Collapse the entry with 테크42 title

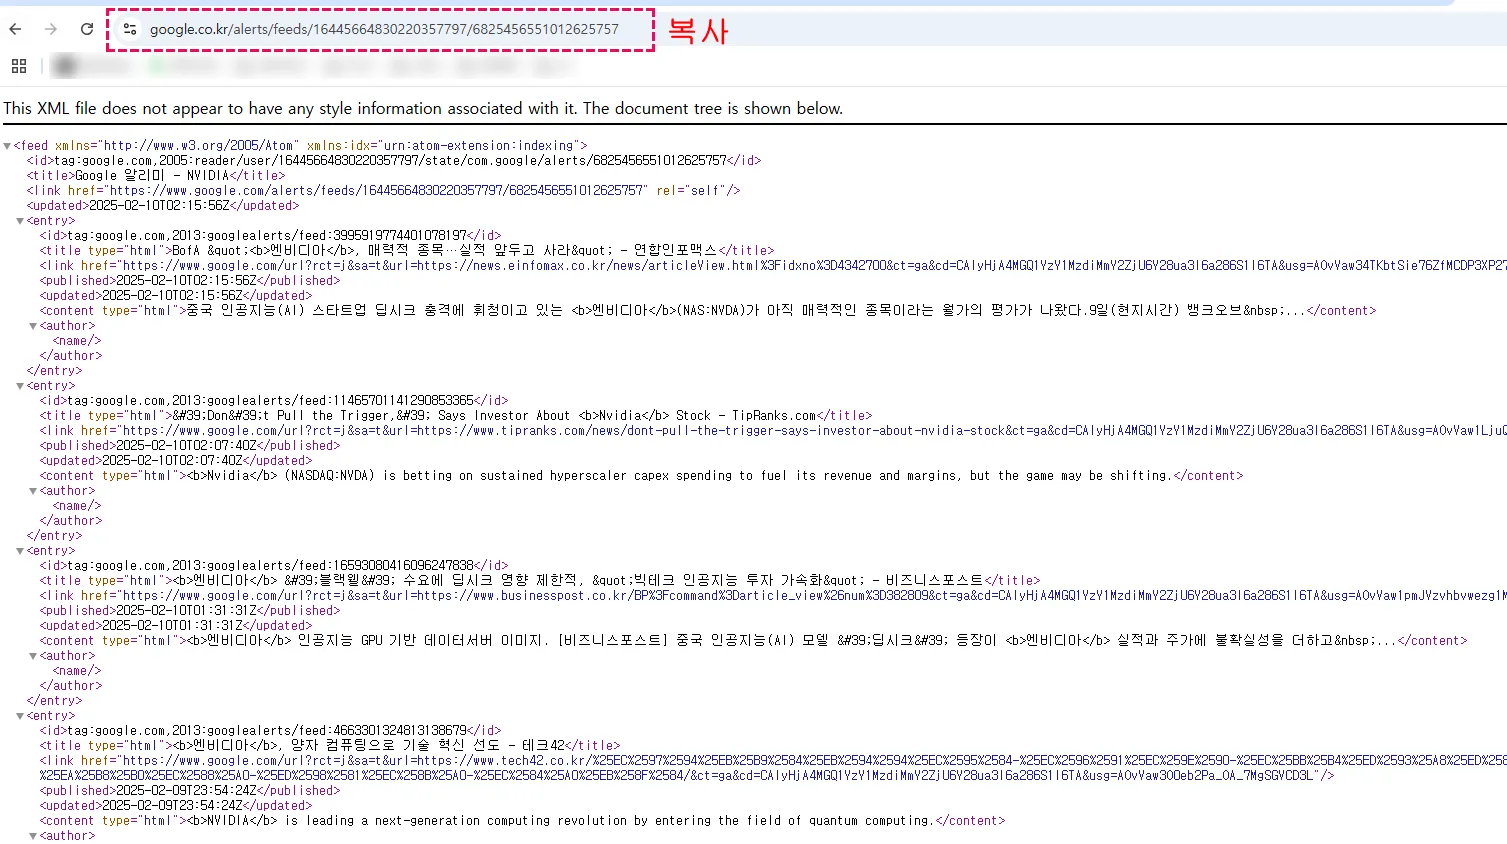tap(21, 716)
